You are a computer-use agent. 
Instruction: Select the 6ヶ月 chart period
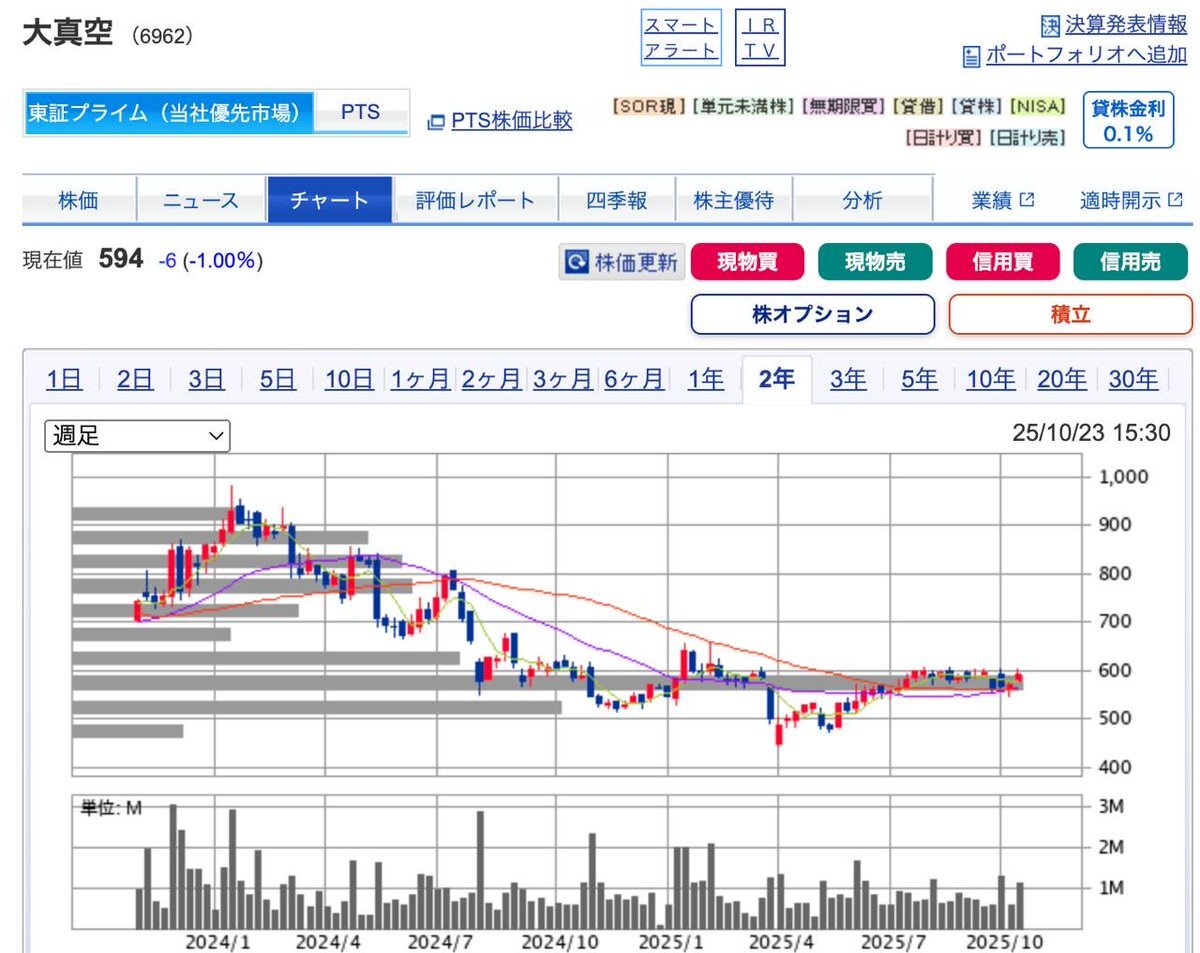(634, 379)
